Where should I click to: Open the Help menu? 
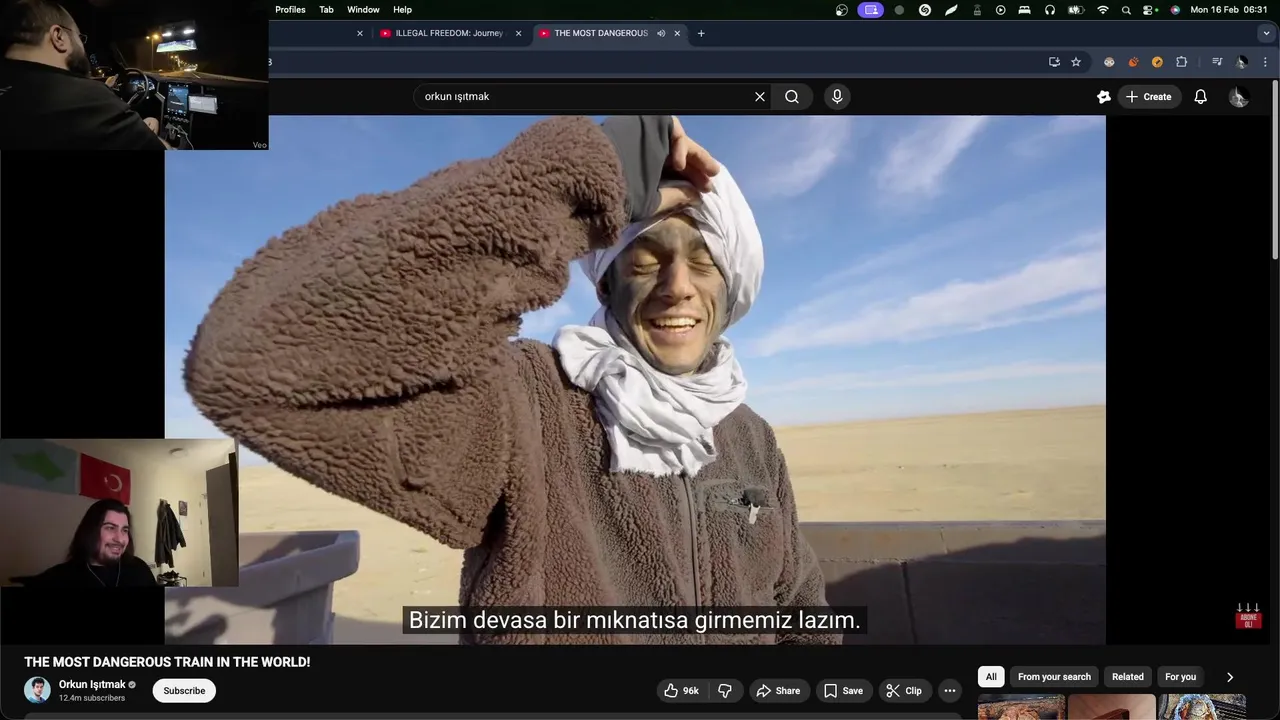click(x=402, y=10)
